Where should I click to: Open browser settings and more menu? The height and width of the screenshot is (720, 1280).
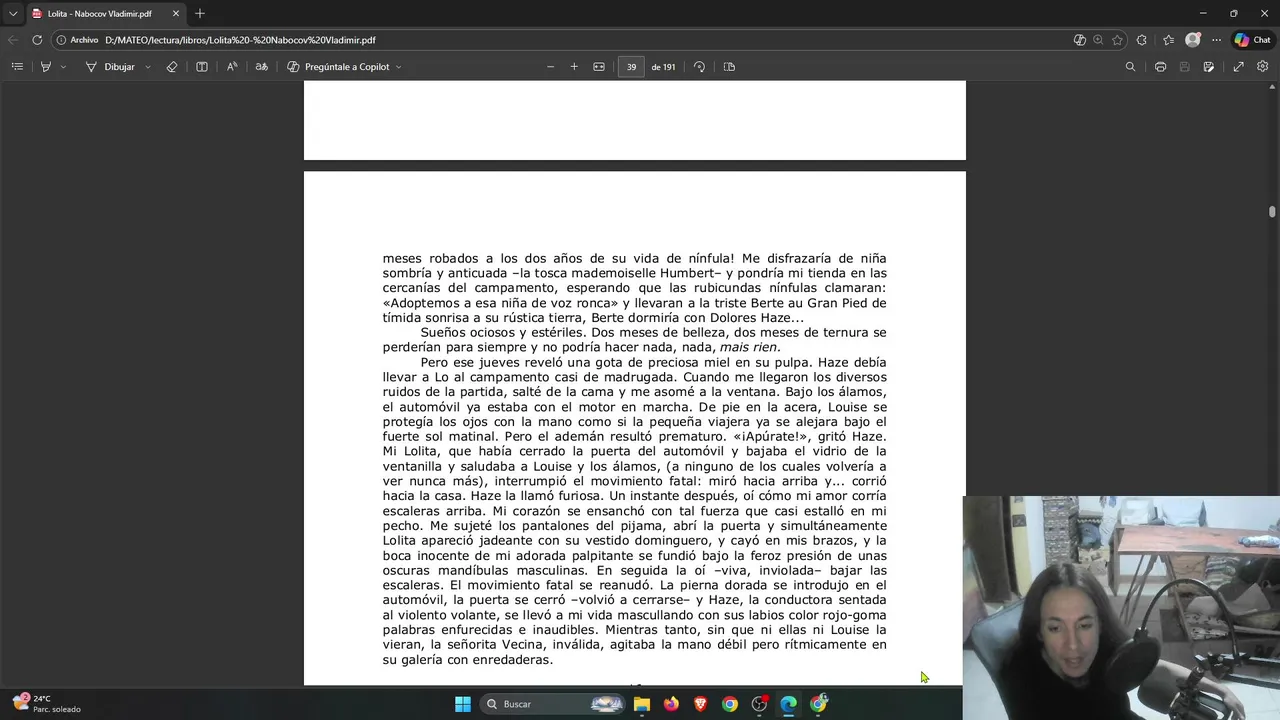[x=1216, y=40]
